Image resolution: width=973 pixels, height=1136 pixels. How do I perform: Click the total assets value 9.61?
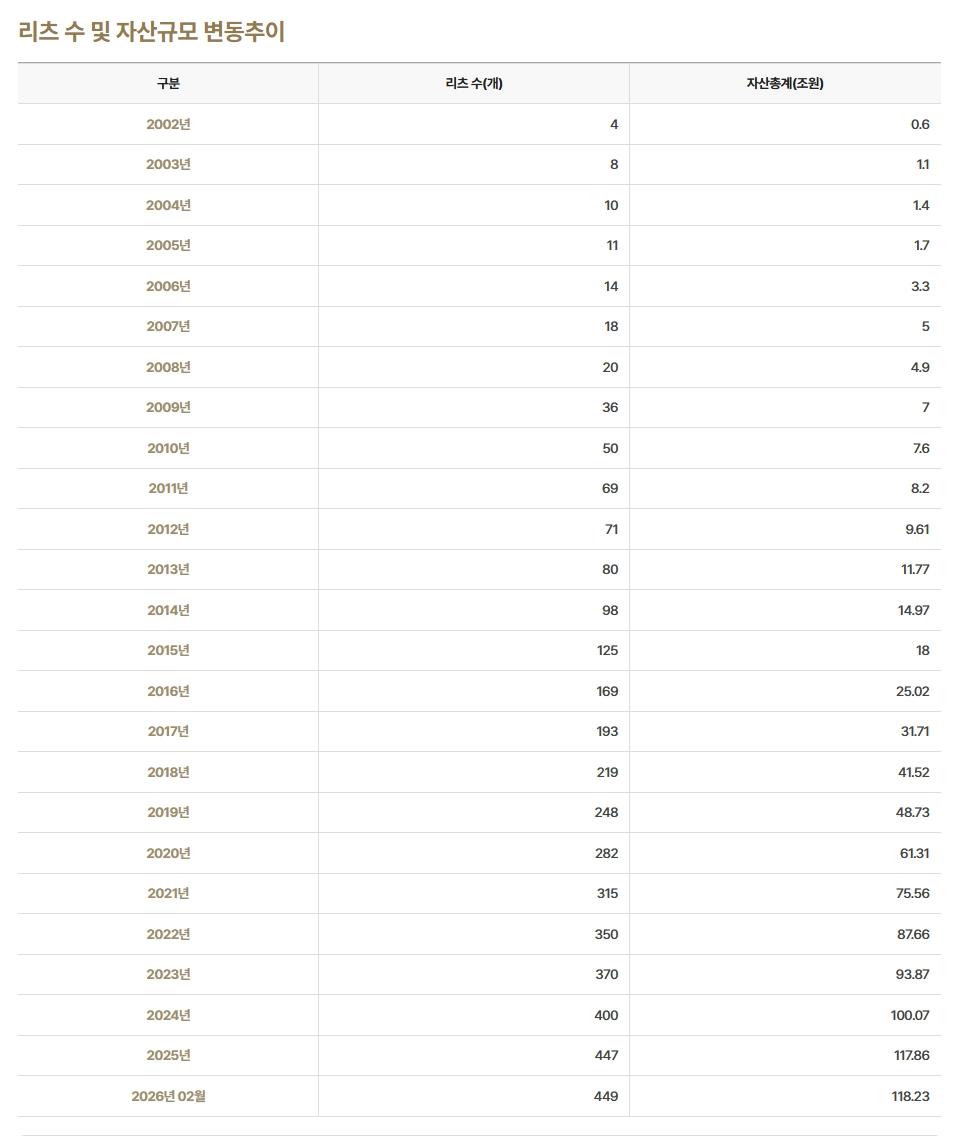[917, 529]
